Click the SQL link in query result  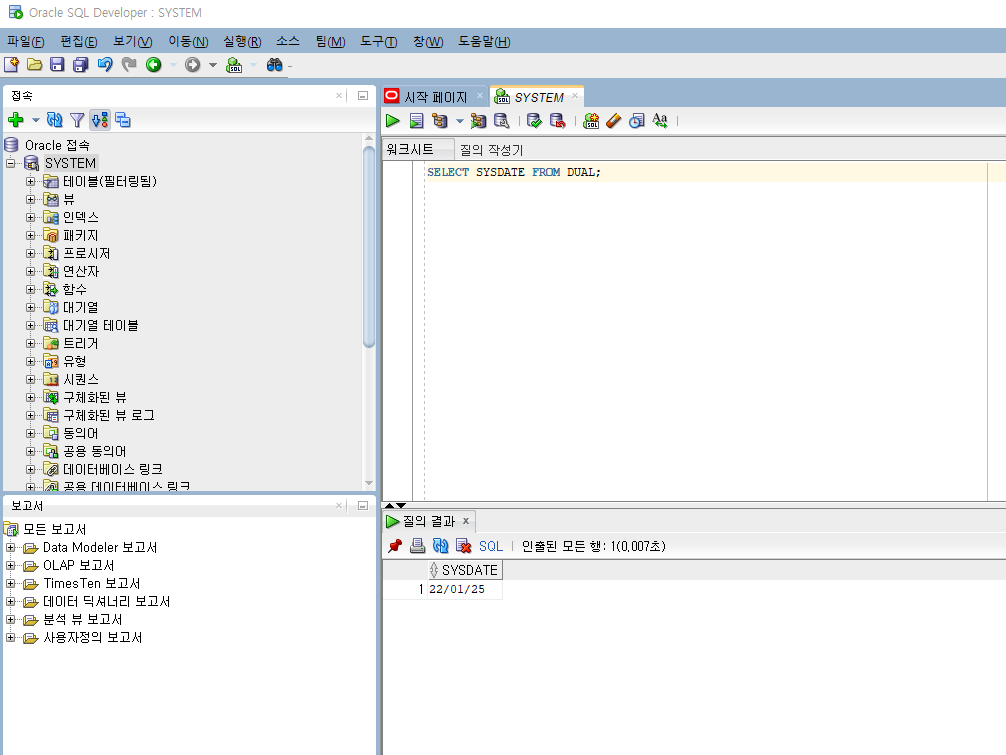[x=491, y=546]
